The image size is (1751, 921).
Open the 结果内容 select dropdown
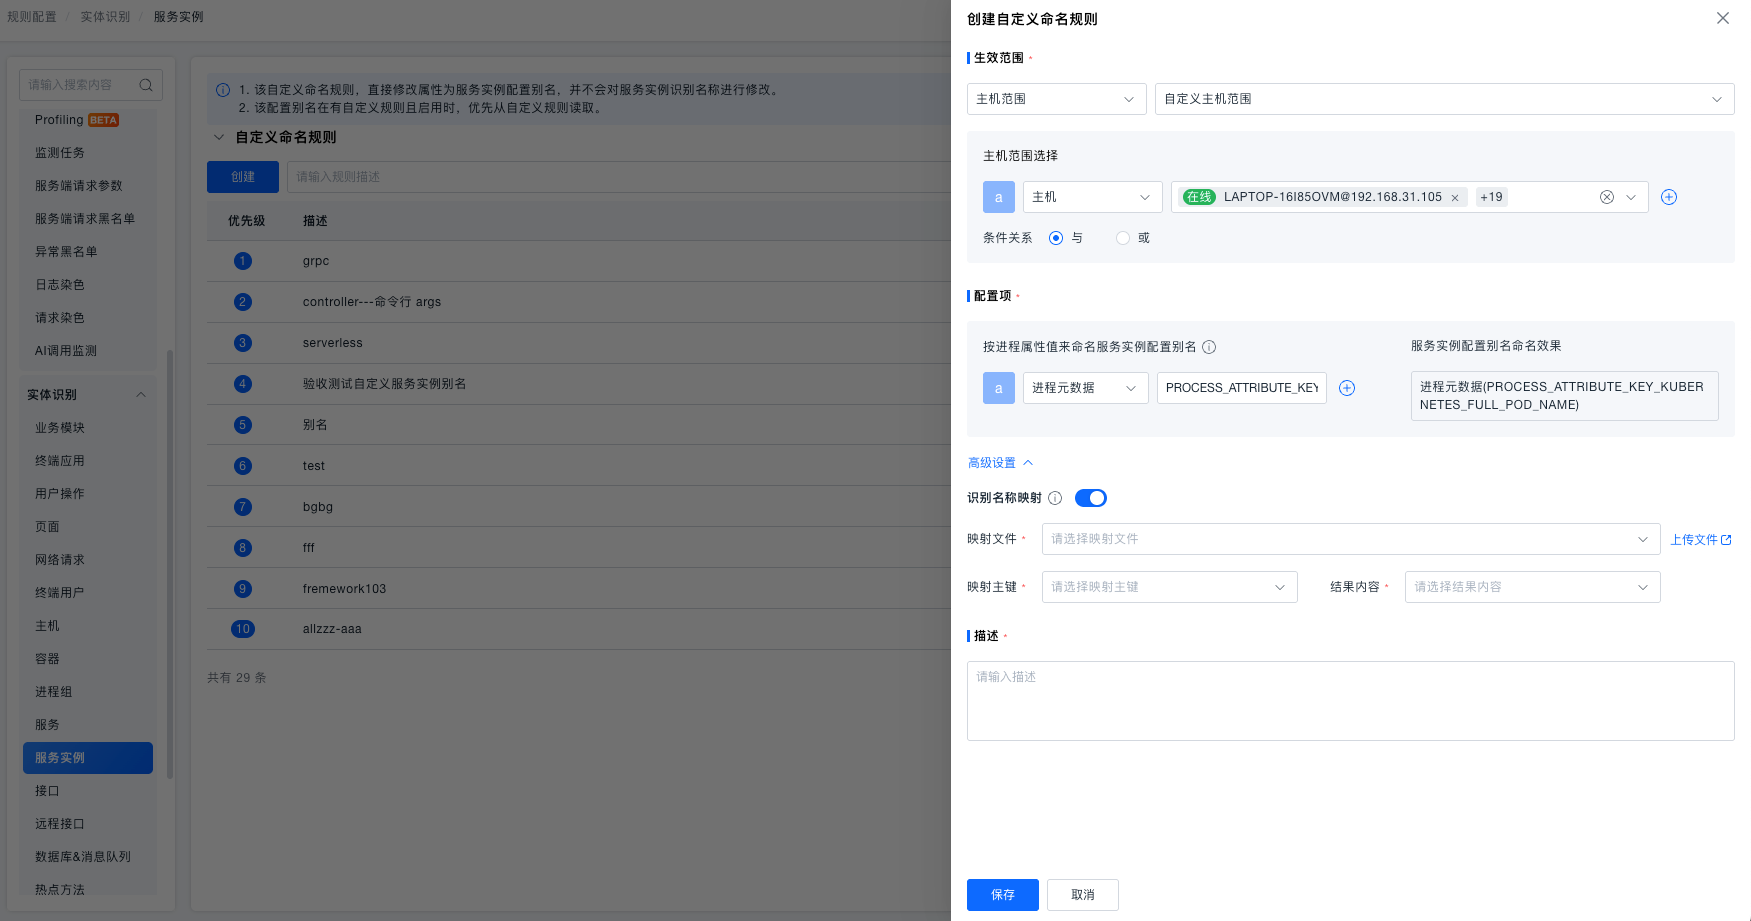point(1532,587)
